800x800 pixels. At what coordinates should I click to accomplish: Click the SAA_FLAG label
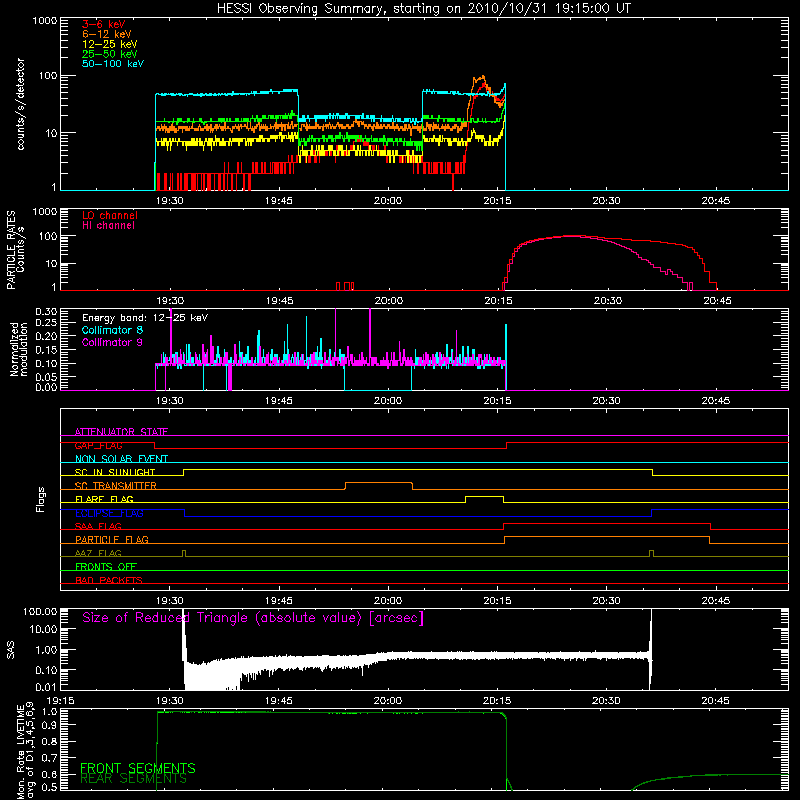click(x=98, y=526)
